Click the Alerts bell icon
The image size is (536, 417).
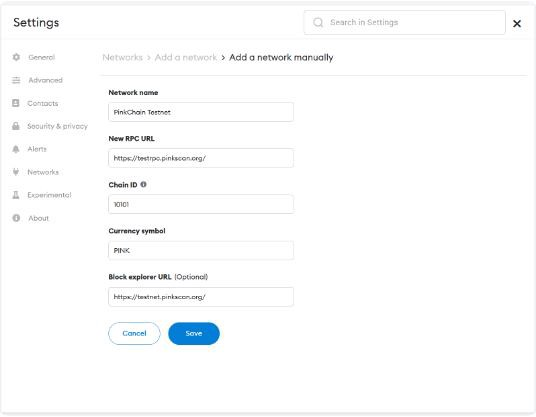pos(16,149)
